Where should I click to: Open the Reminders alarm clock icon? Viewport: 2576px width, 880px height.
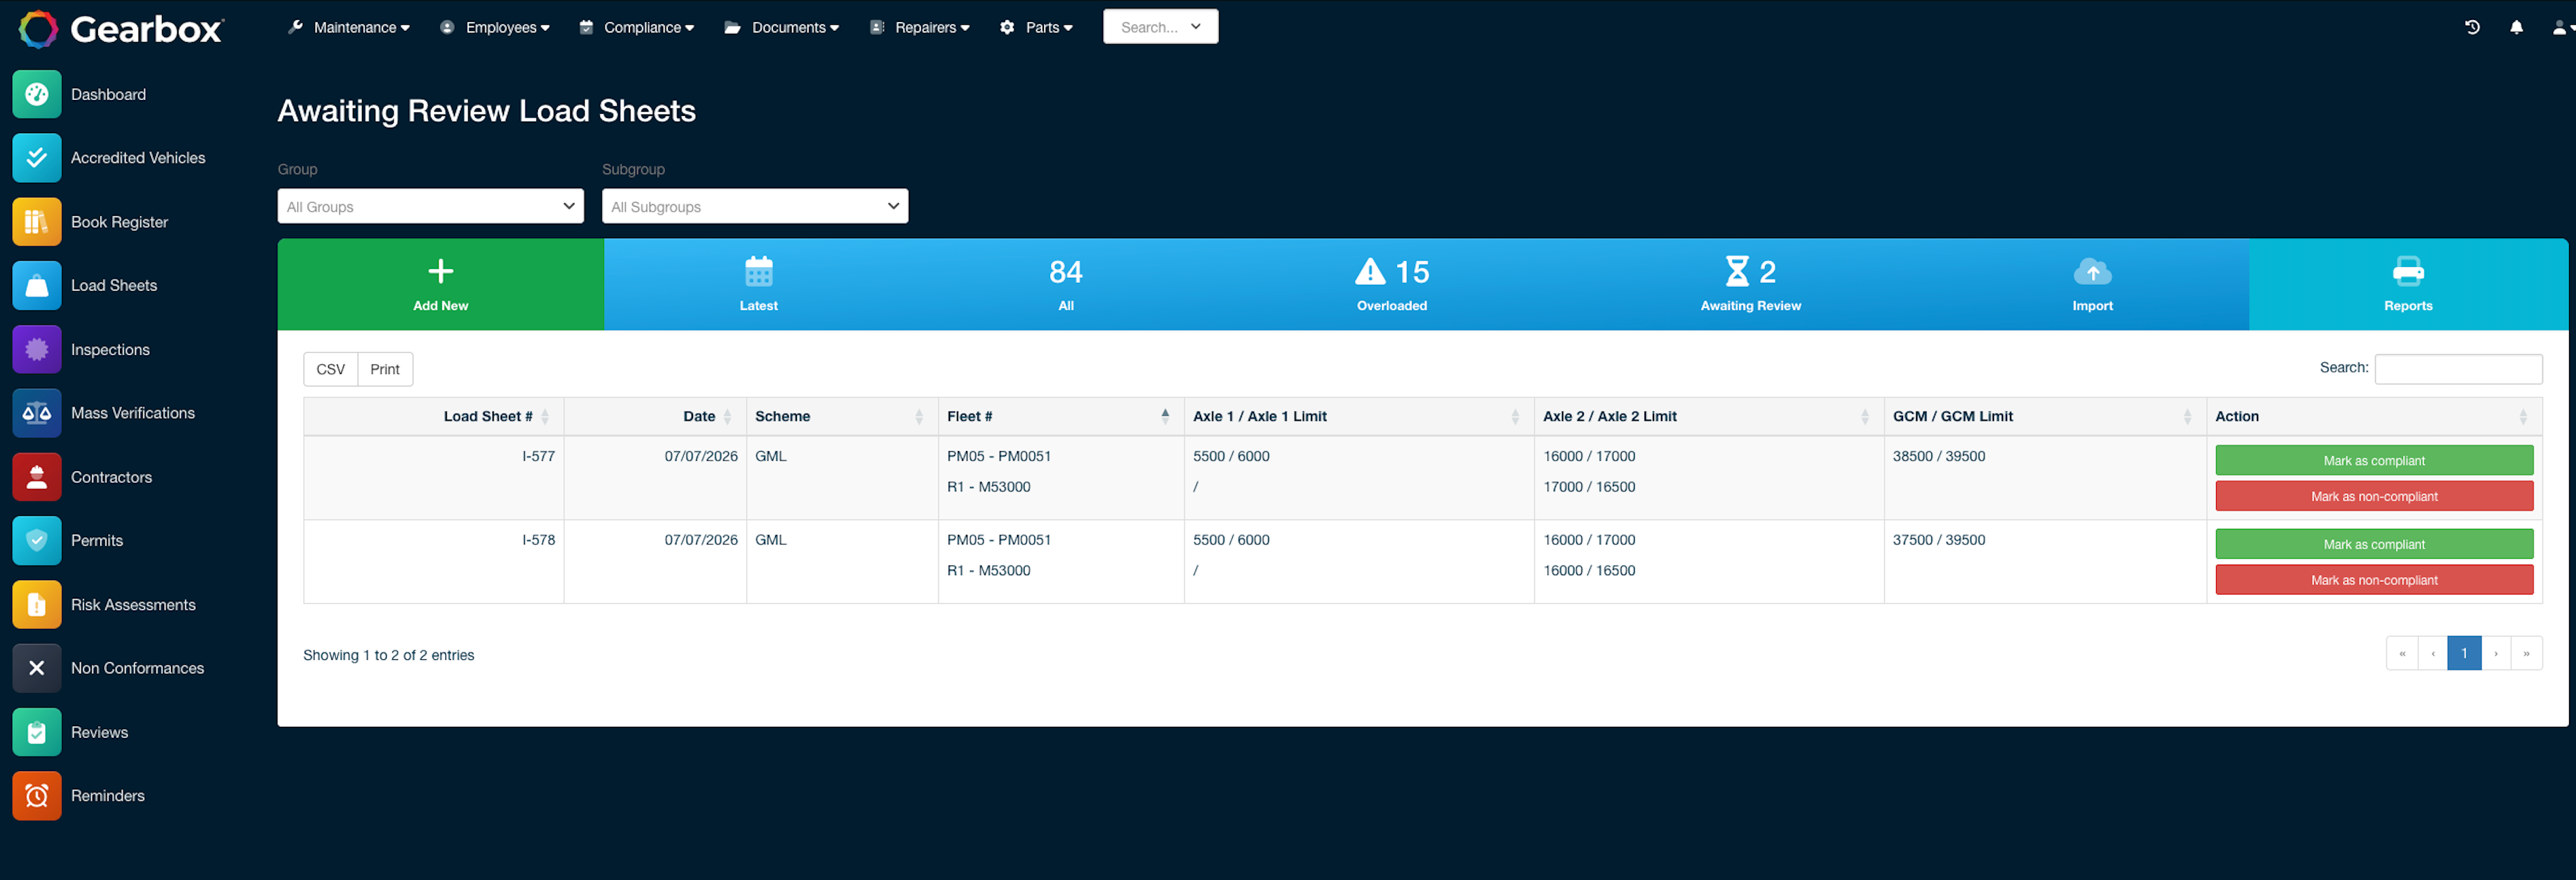(x=37, y=796)
